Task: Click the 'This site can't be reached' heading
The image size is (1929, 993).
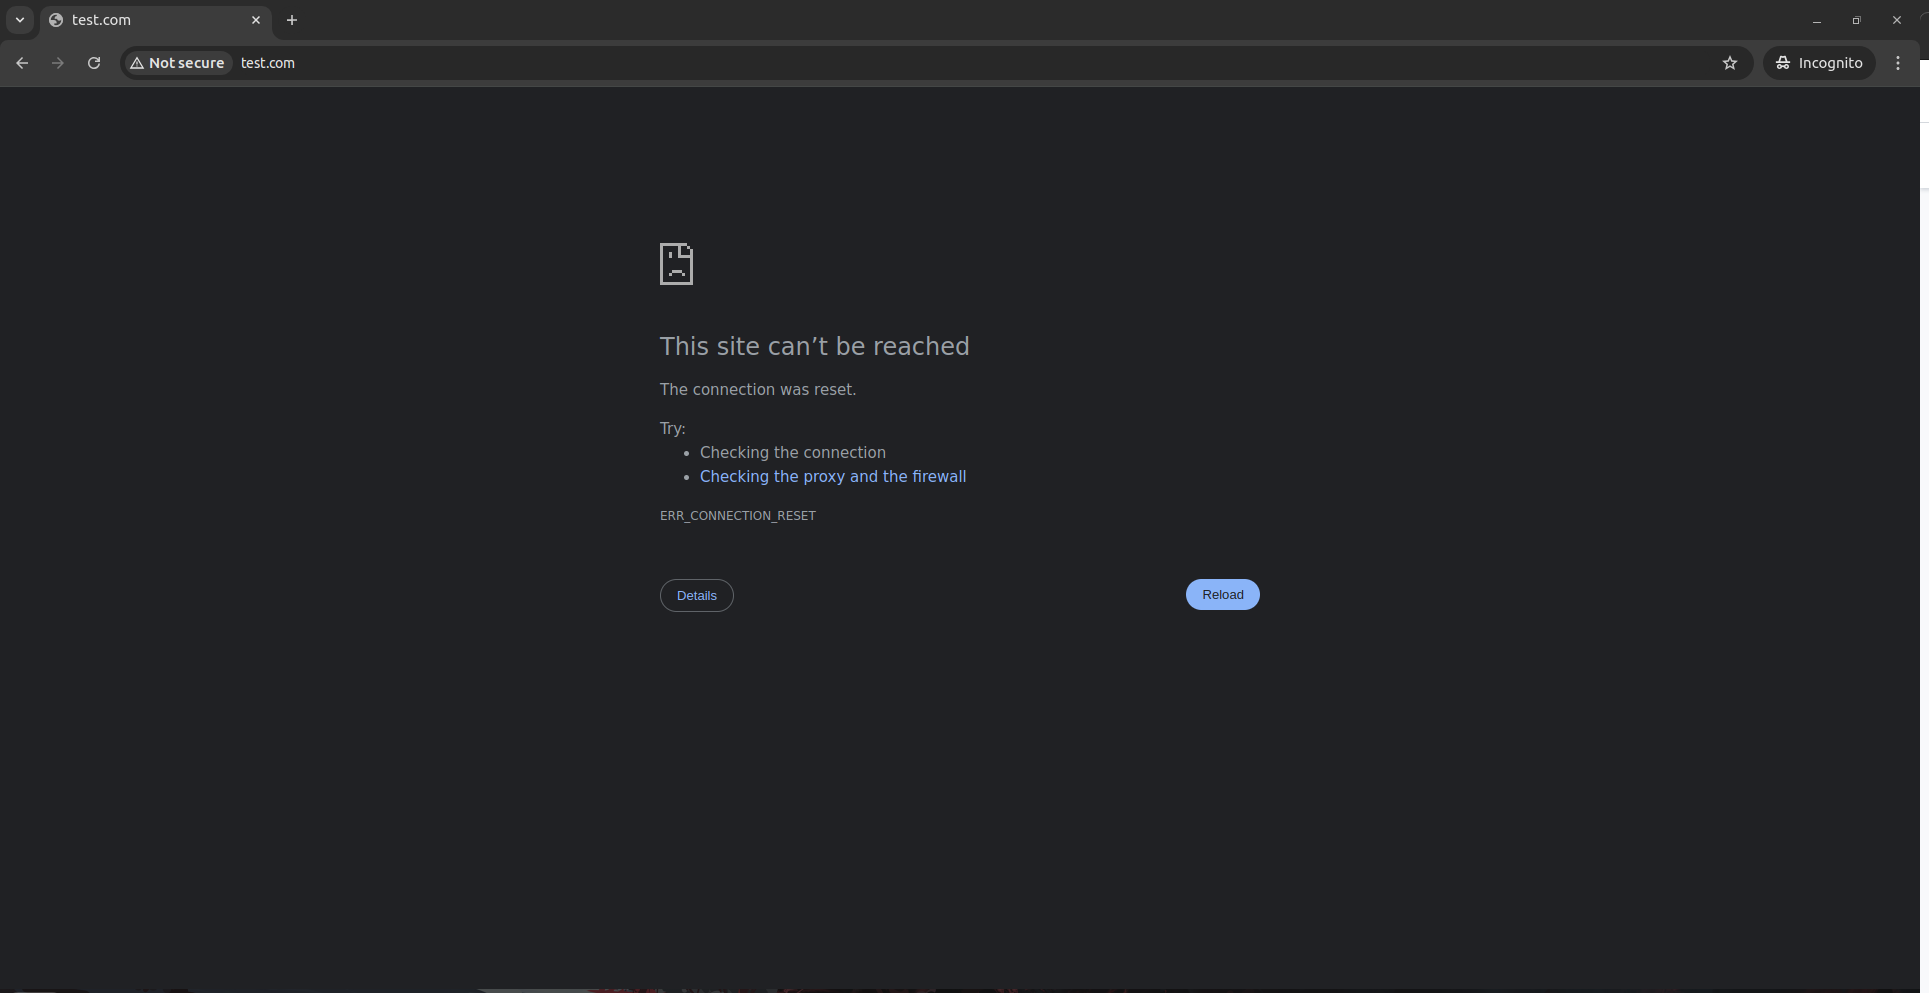Action: pos(815,347)
